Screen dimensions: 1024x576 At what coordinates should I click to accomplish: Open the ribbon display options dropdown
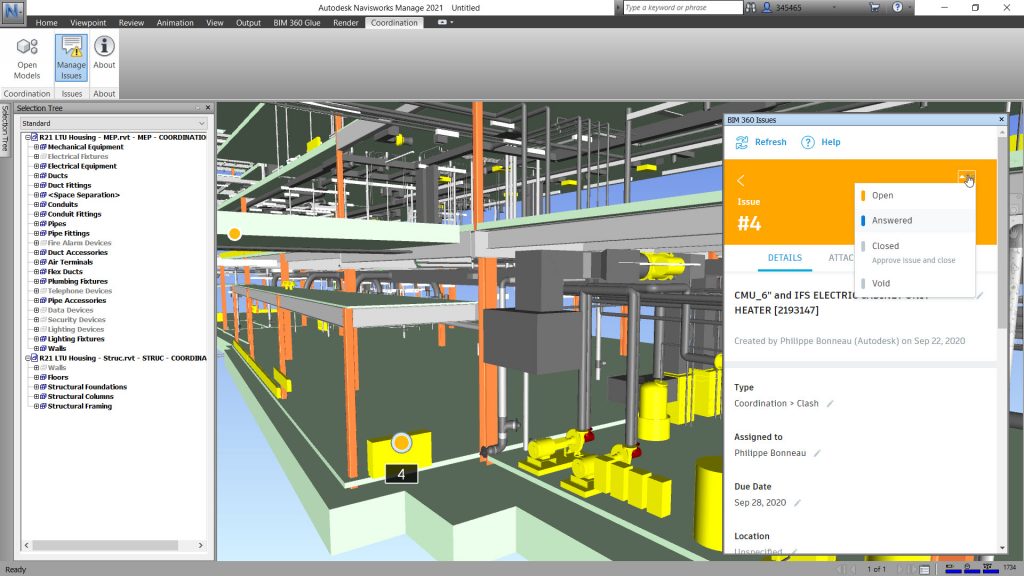pyautogui.click(x=445, y=22)
